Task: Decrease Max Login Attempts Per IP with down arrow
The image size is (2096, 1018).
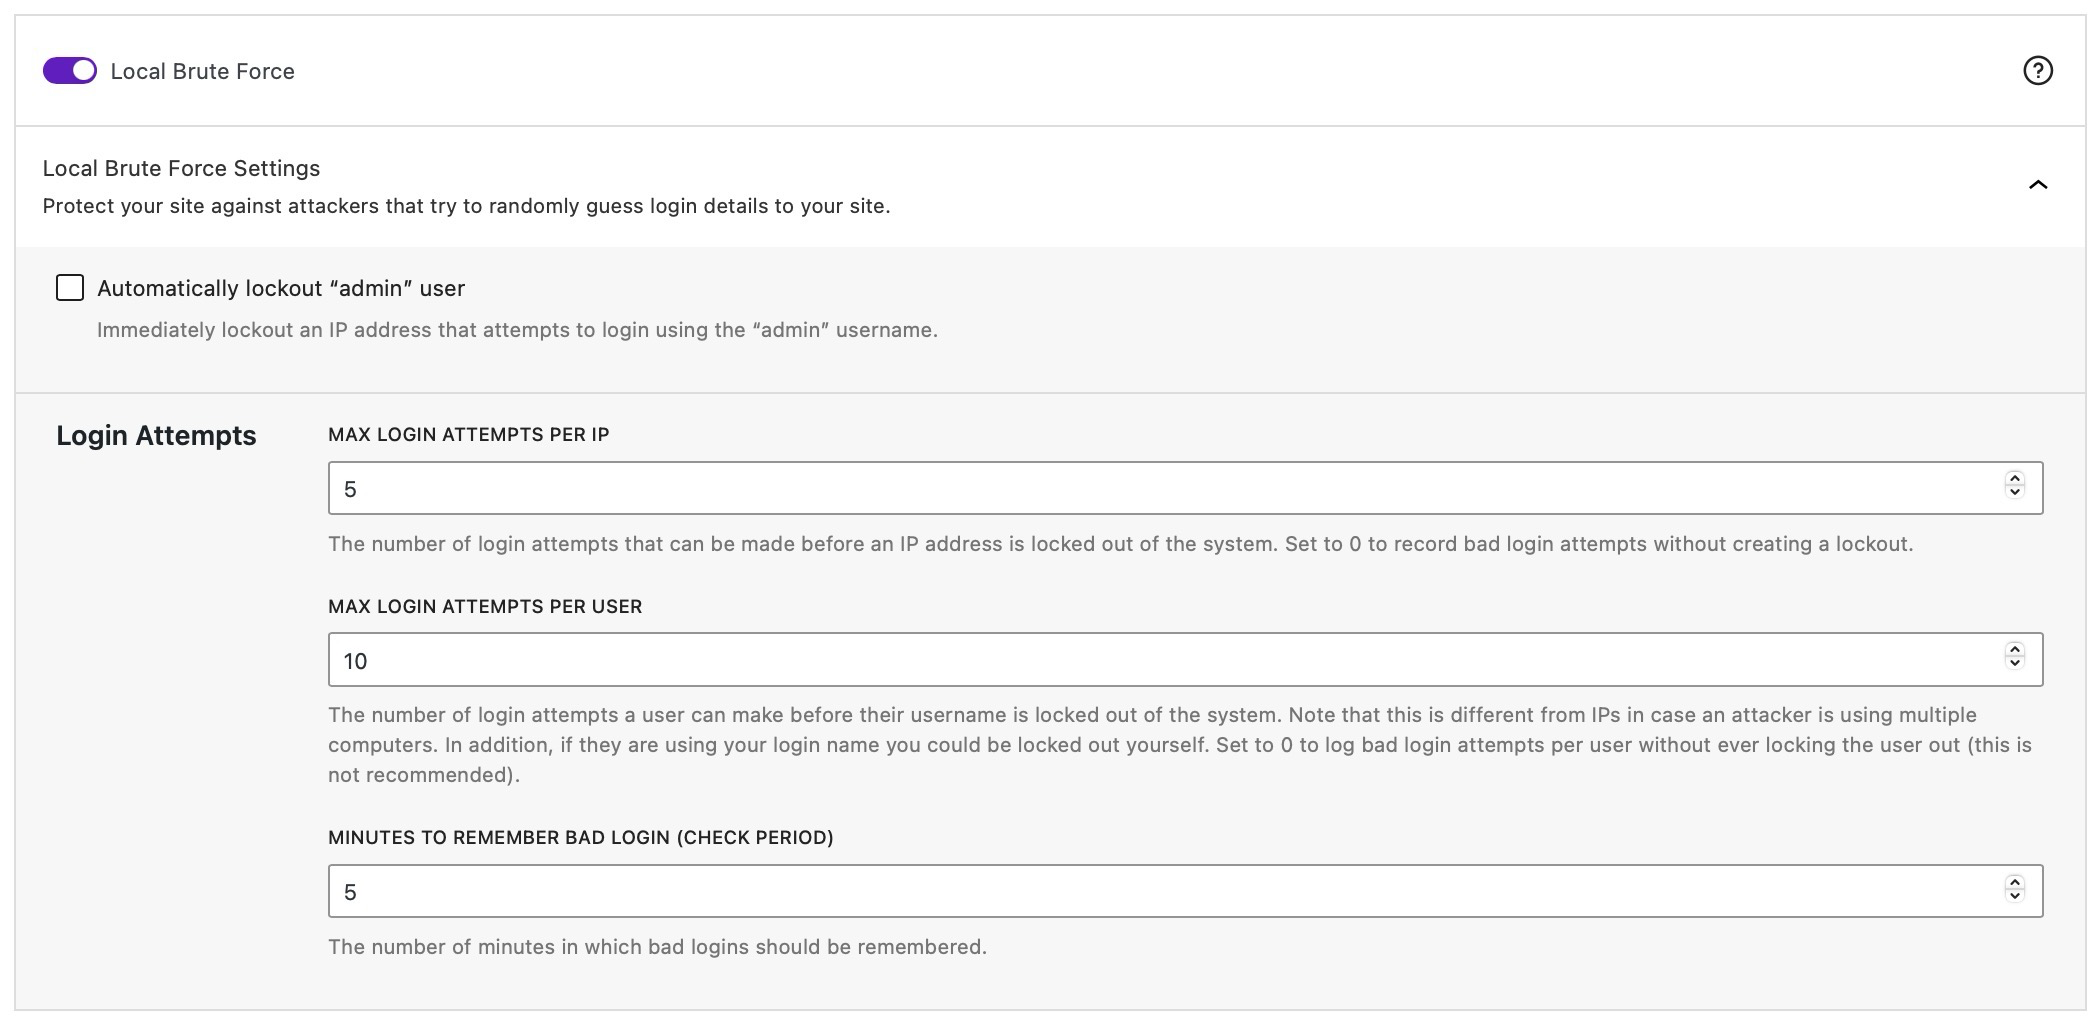Action: 2015,492
